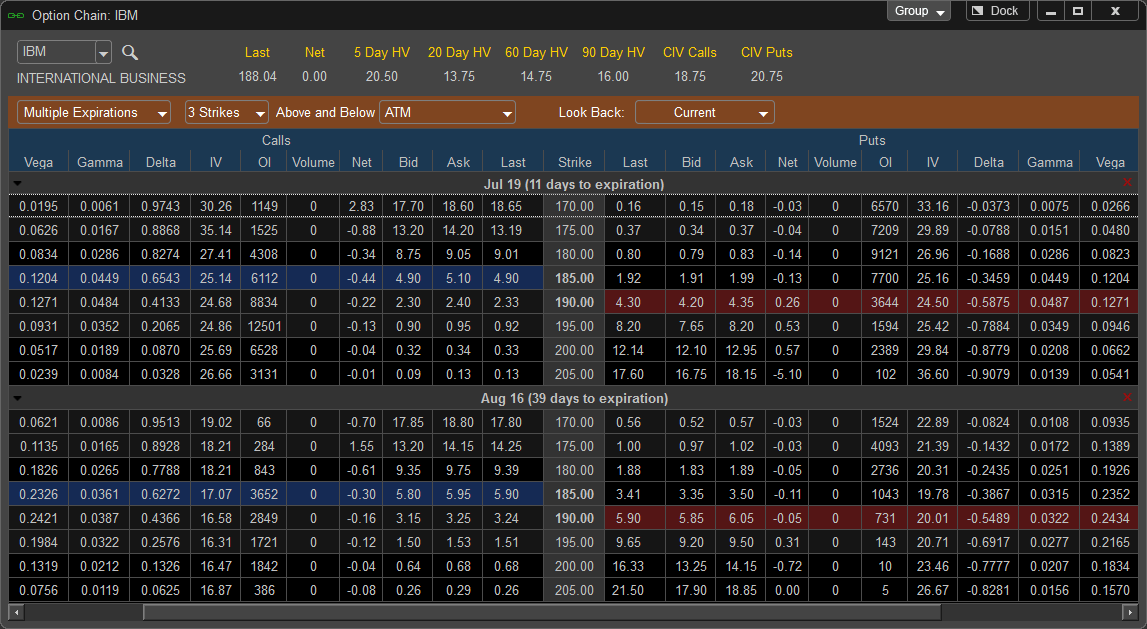The height and width of the screenshot is (629, 1147).
Task: Select Aug 16 call bid 5.80
Action: click(x=408, y=494)
